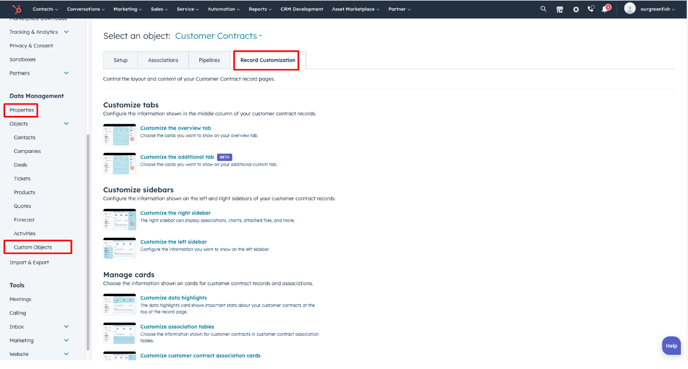Open the Help chat bubble
The width and height of the screenshot is (688, 369).
coord(671,346)
